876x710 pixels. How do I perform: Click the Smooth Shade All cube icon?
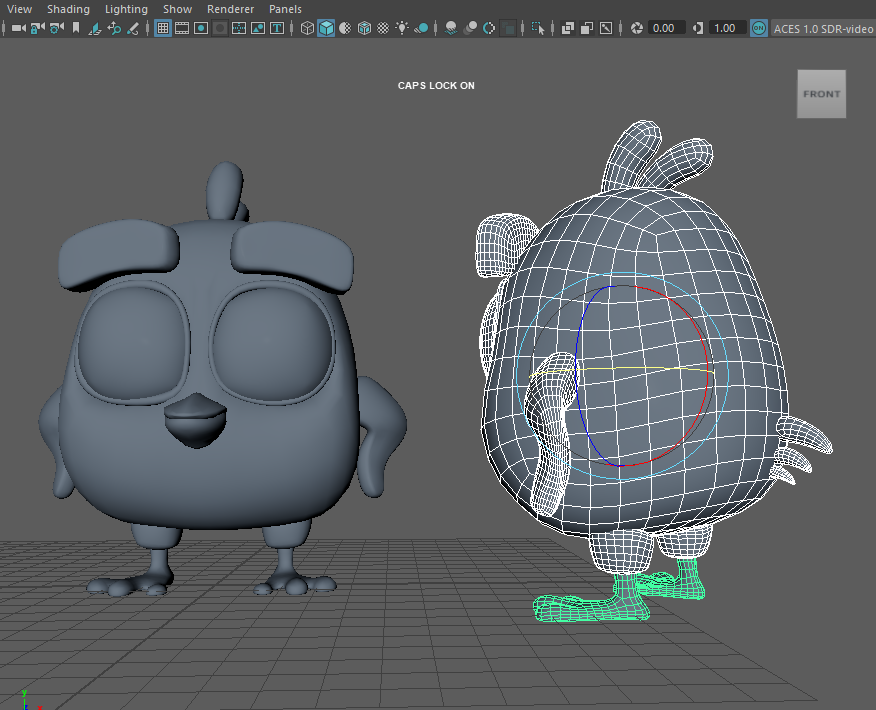[x=326, y=28]
